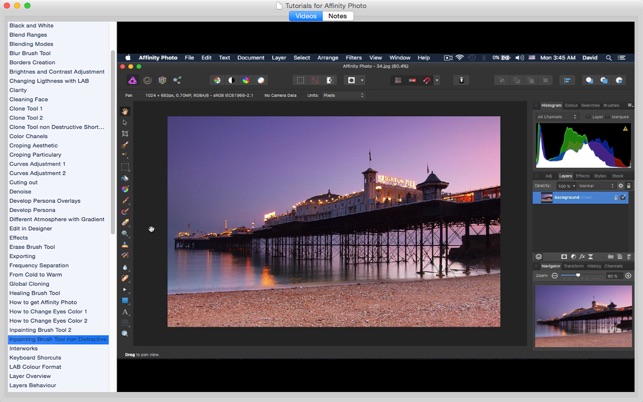Switch to the Notes tab
The image size is (643, 402).
coord(338,16)
